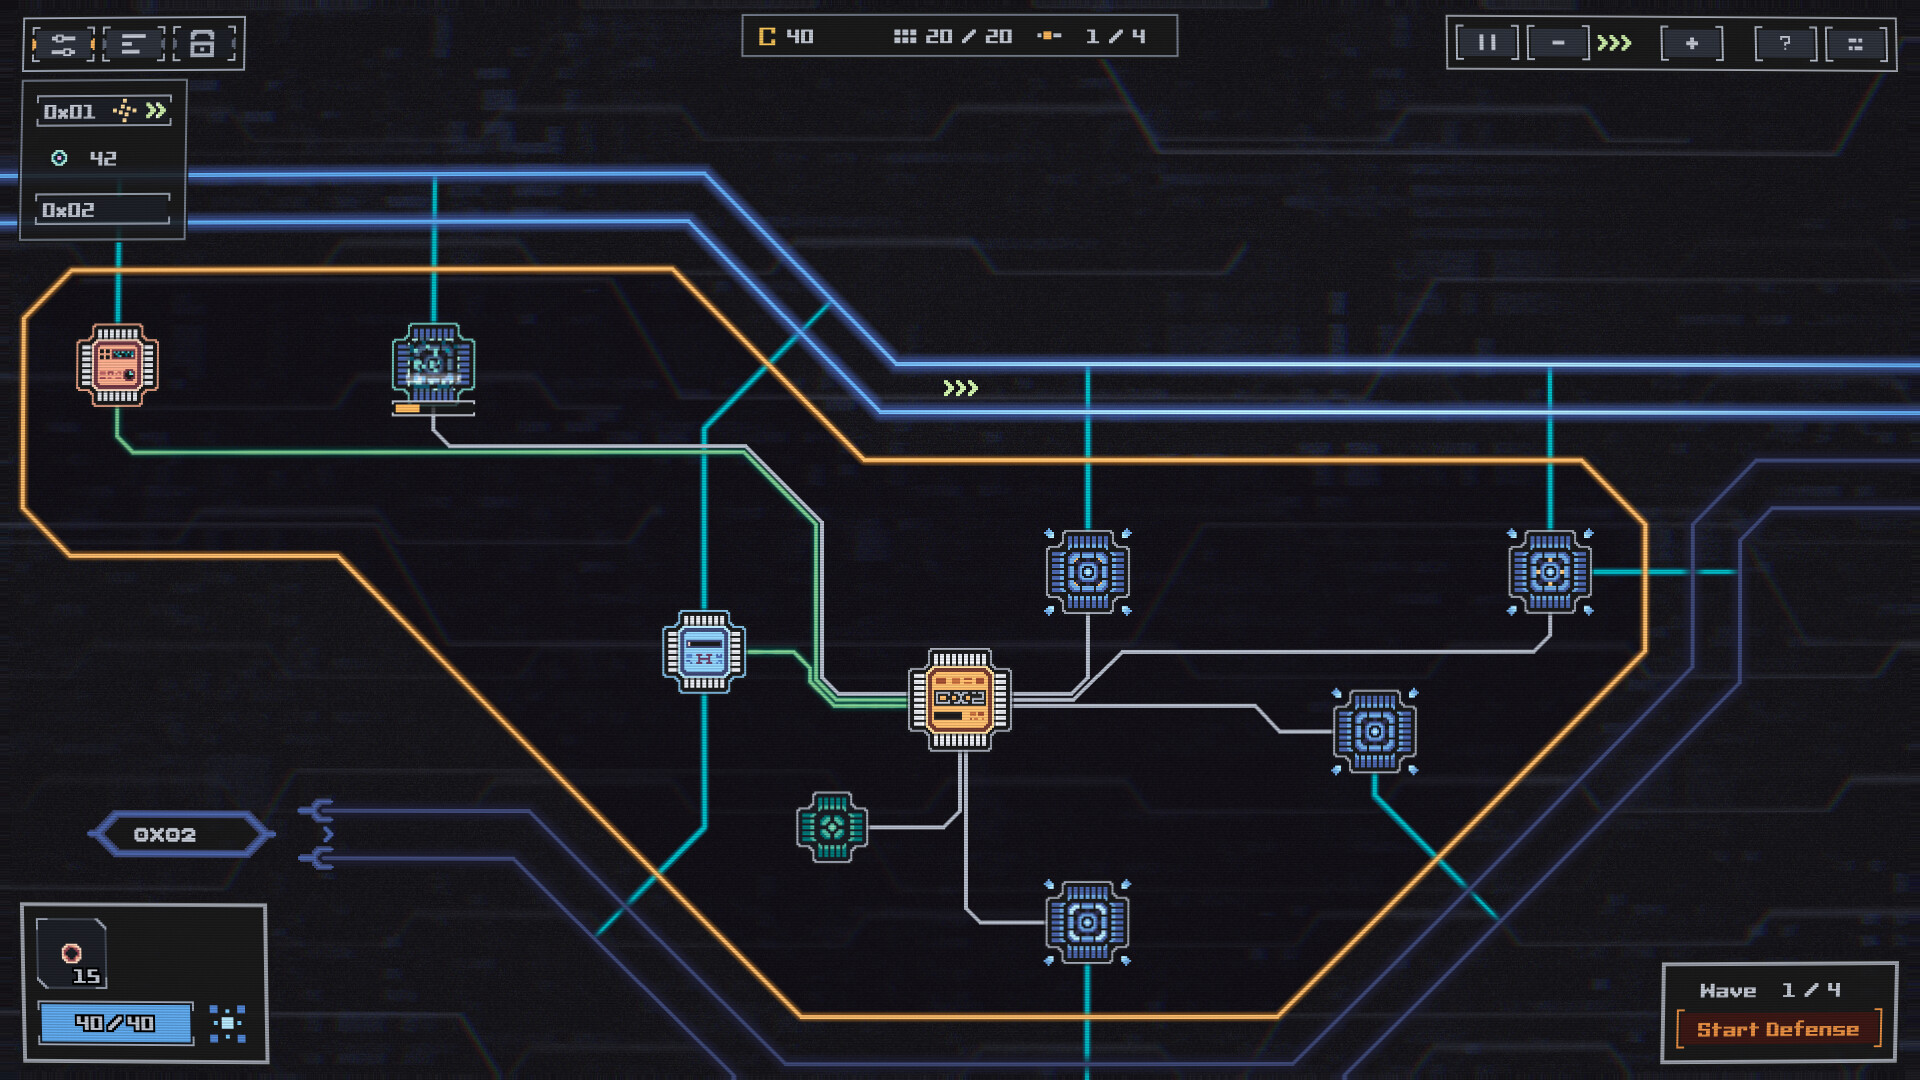Open the list log icon

point(133,44)
